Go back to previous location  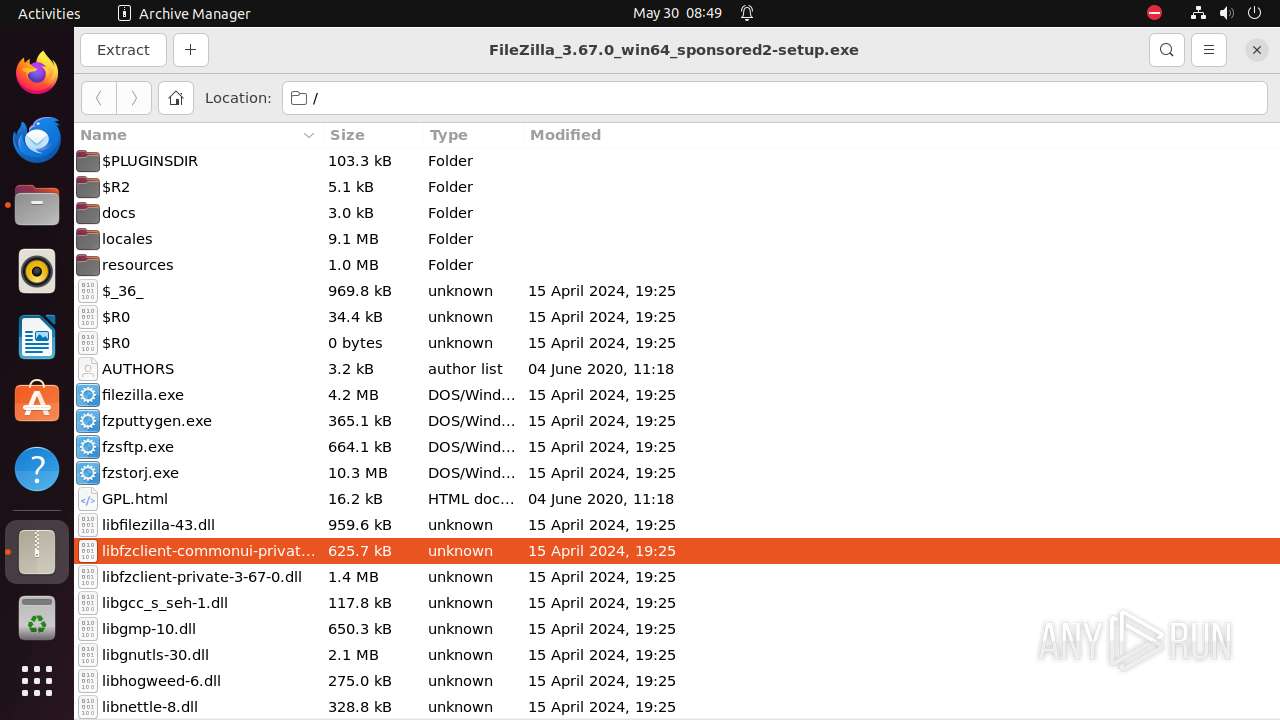click(98, 98)
